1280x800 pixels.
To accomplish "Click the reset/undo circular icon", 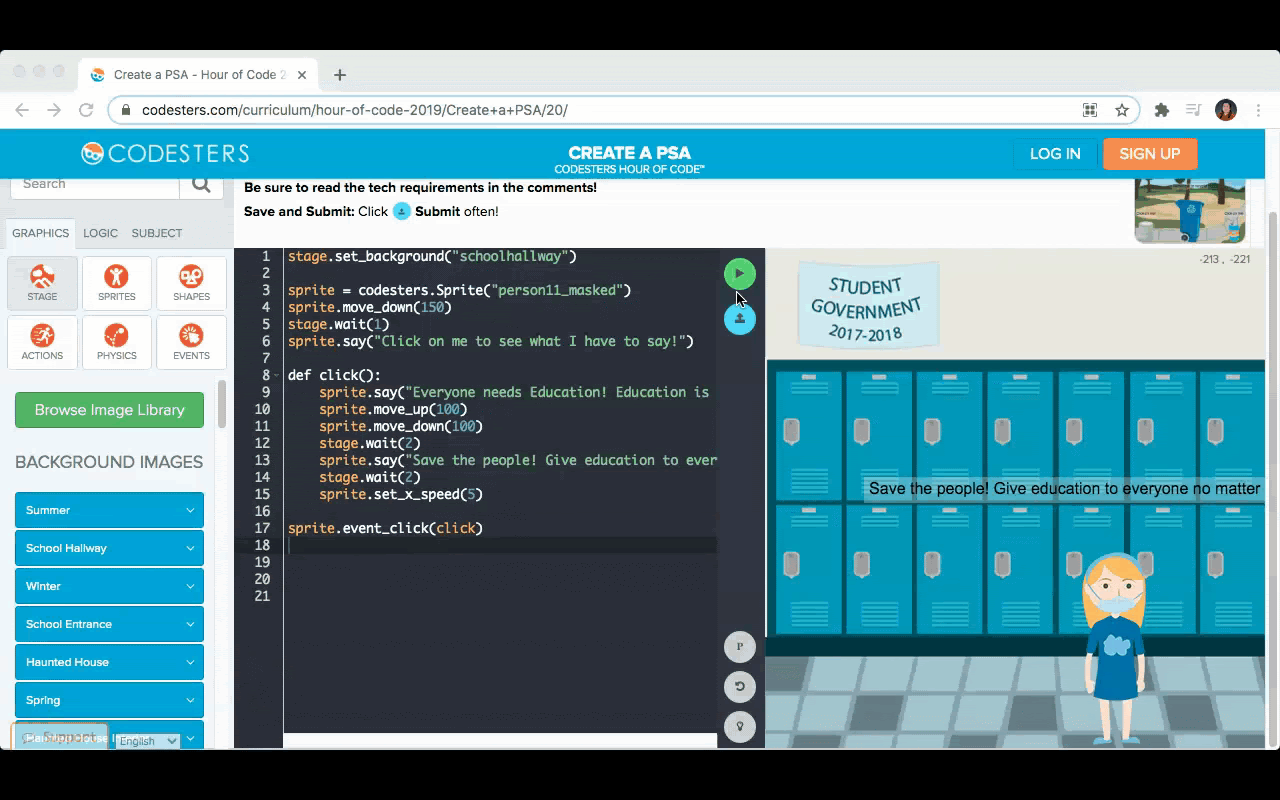I will tap(739, 686).
